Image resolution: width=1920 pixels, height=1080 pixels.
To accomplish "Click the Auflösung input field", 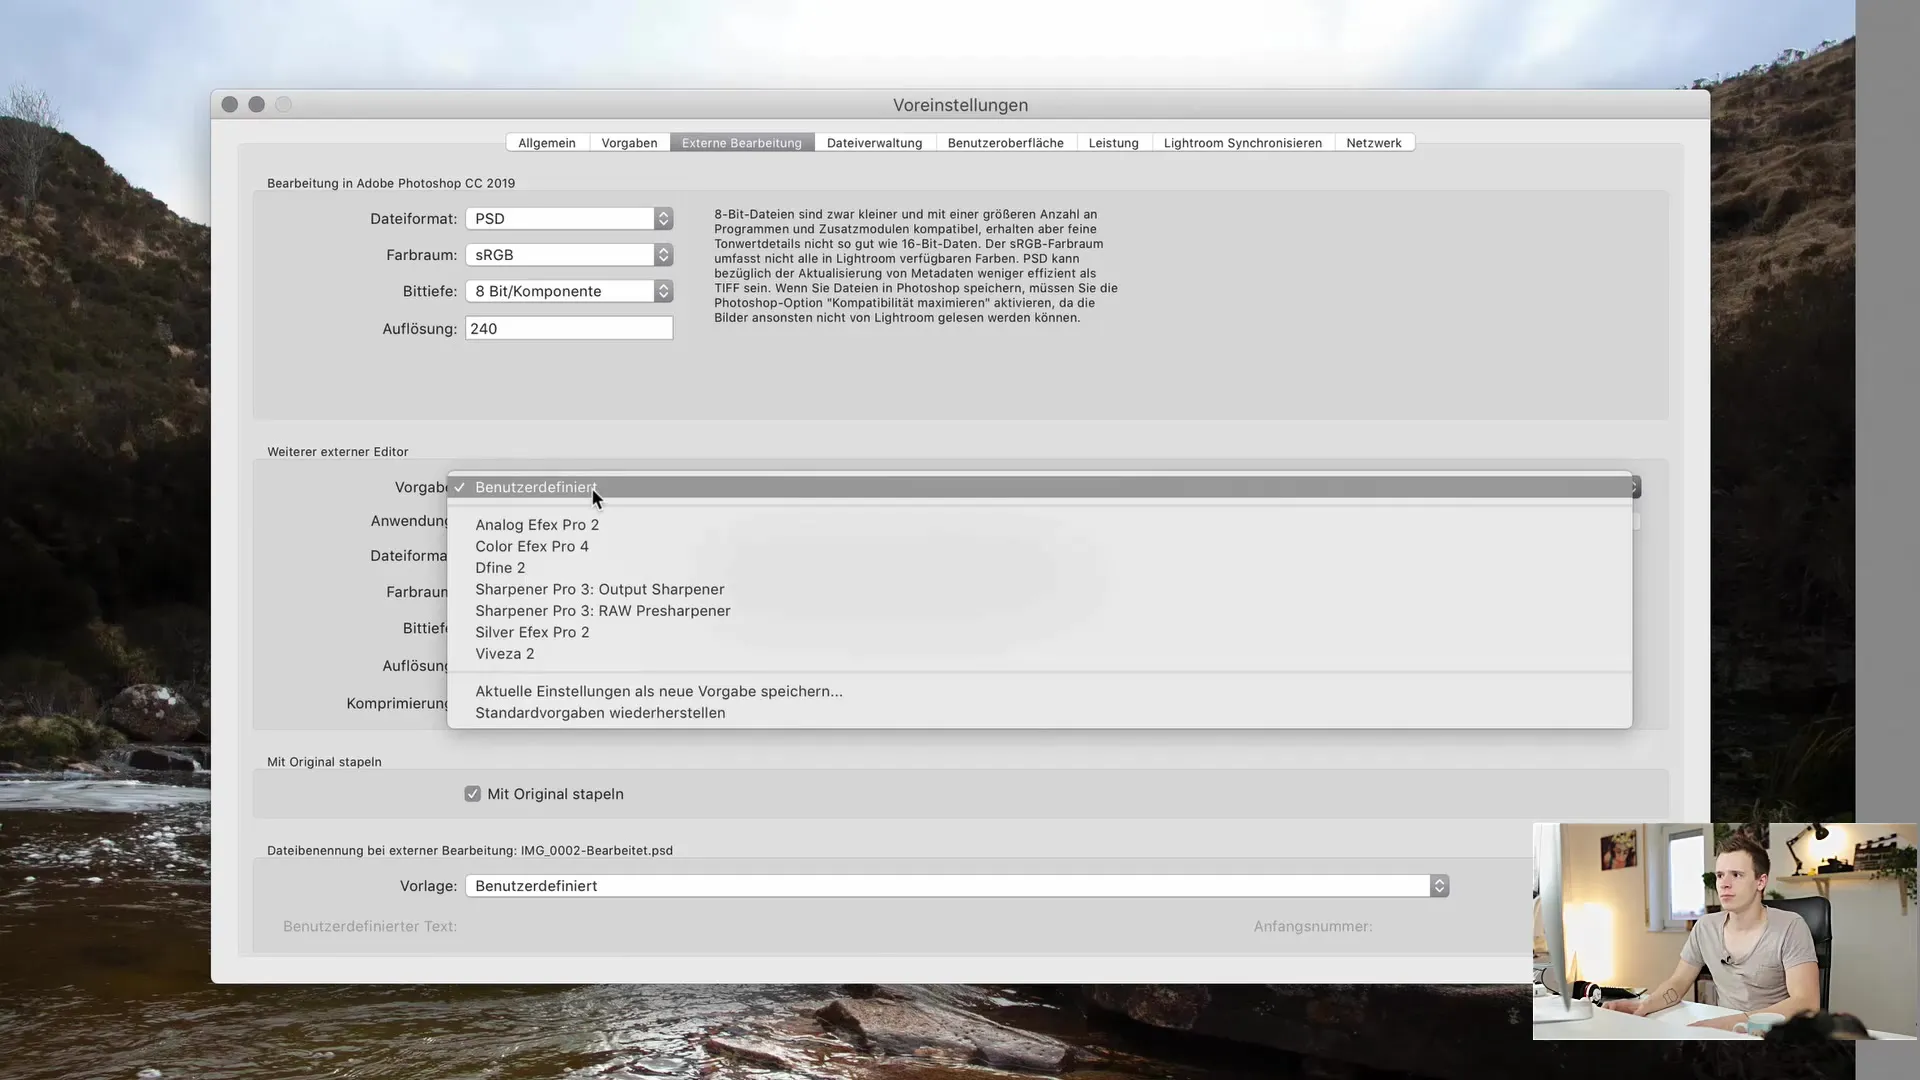I will pos(568,328).
